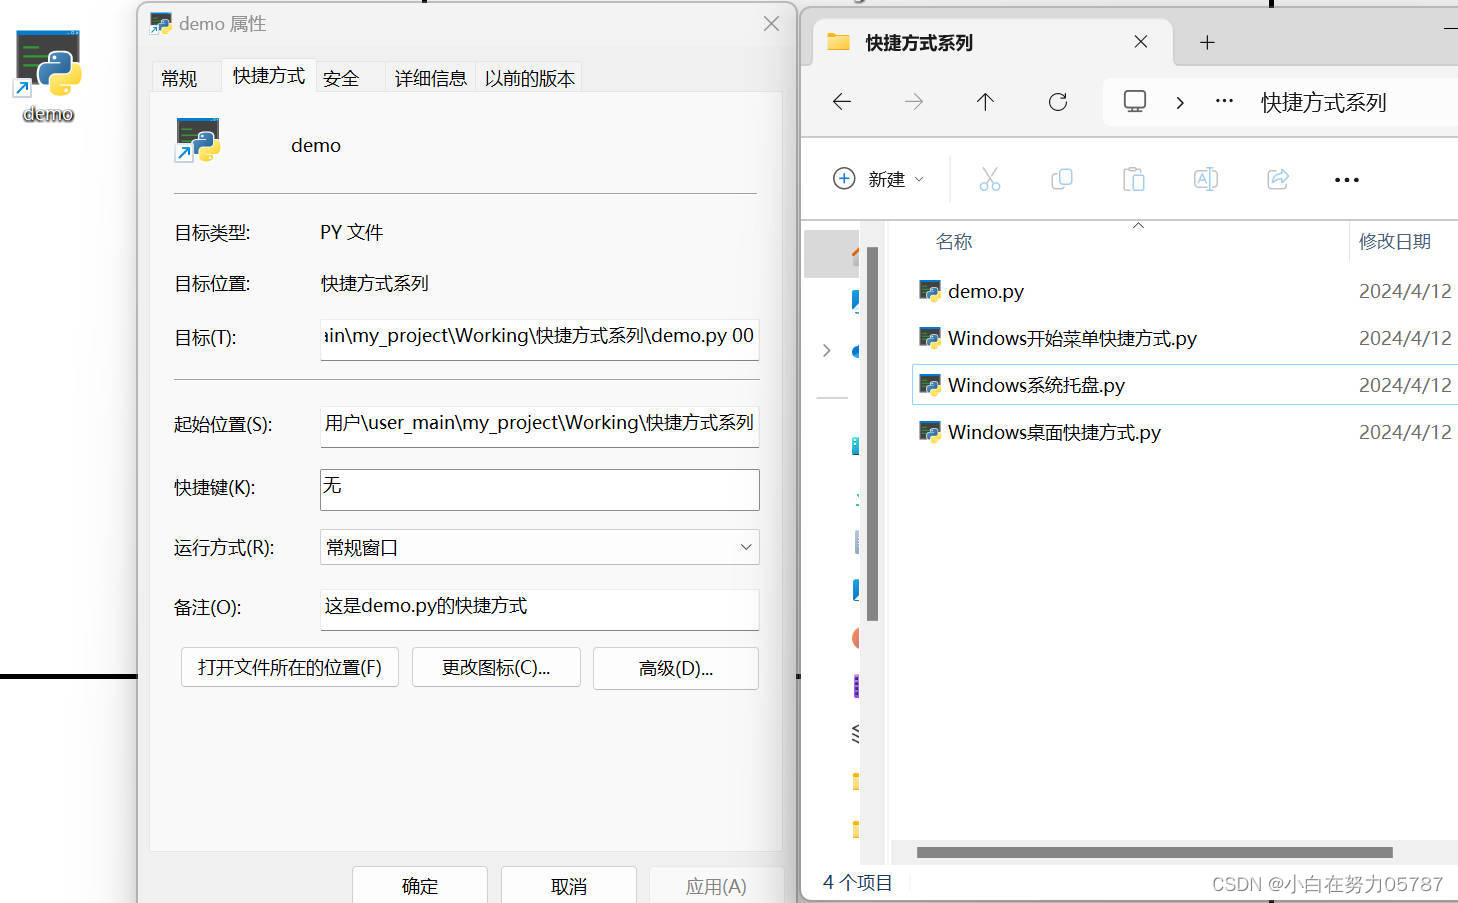Switch to the 常规 tab
This screenshot has height=903, width=1458.
[x=183, y=76]
